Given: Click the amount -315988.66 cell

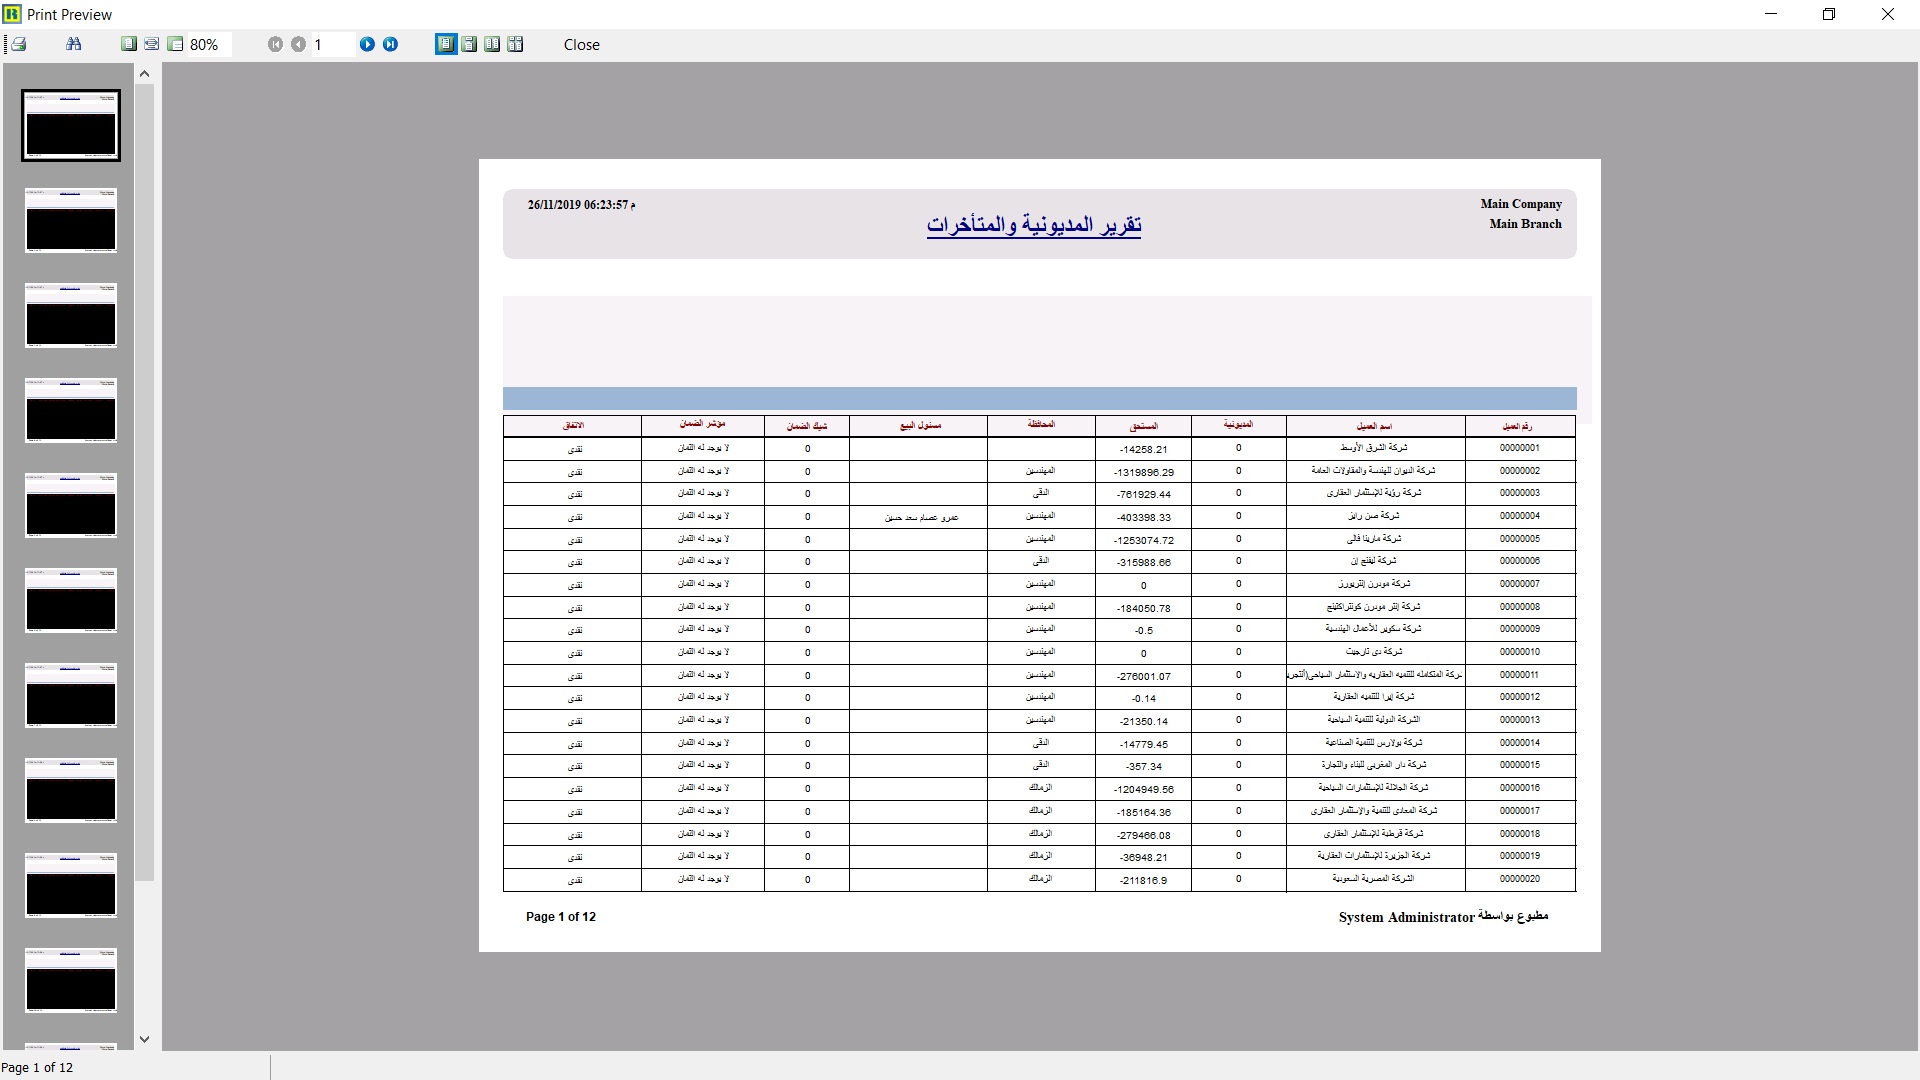Looking at the screenshot, I should click(x=1143, y=563).
